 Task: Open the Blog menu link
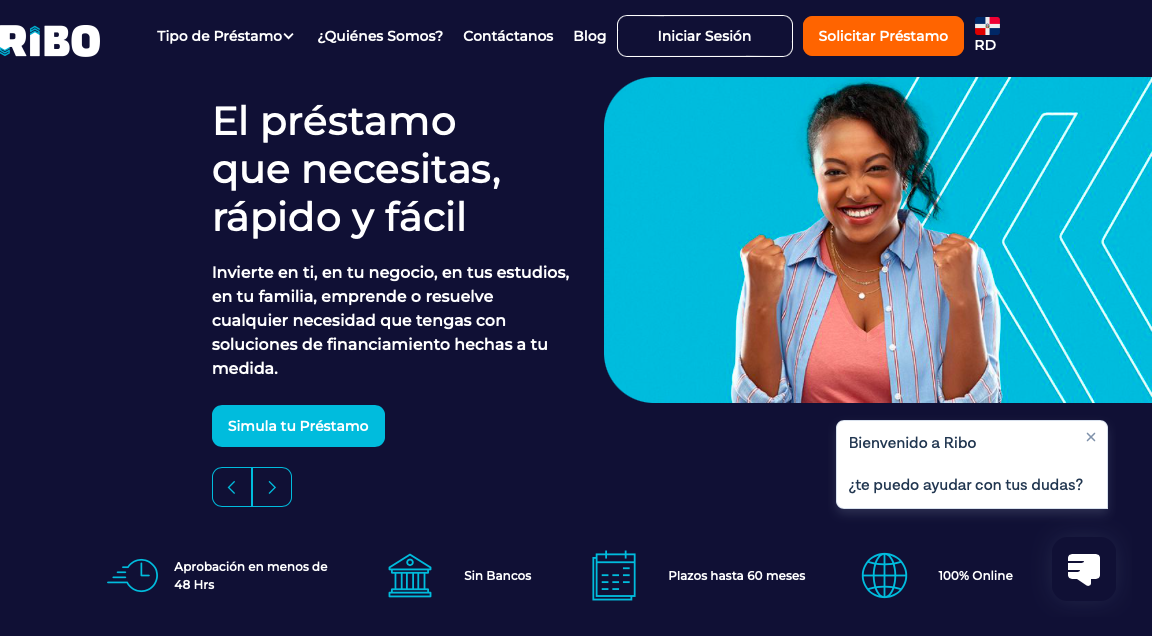[x=589, y=36]
